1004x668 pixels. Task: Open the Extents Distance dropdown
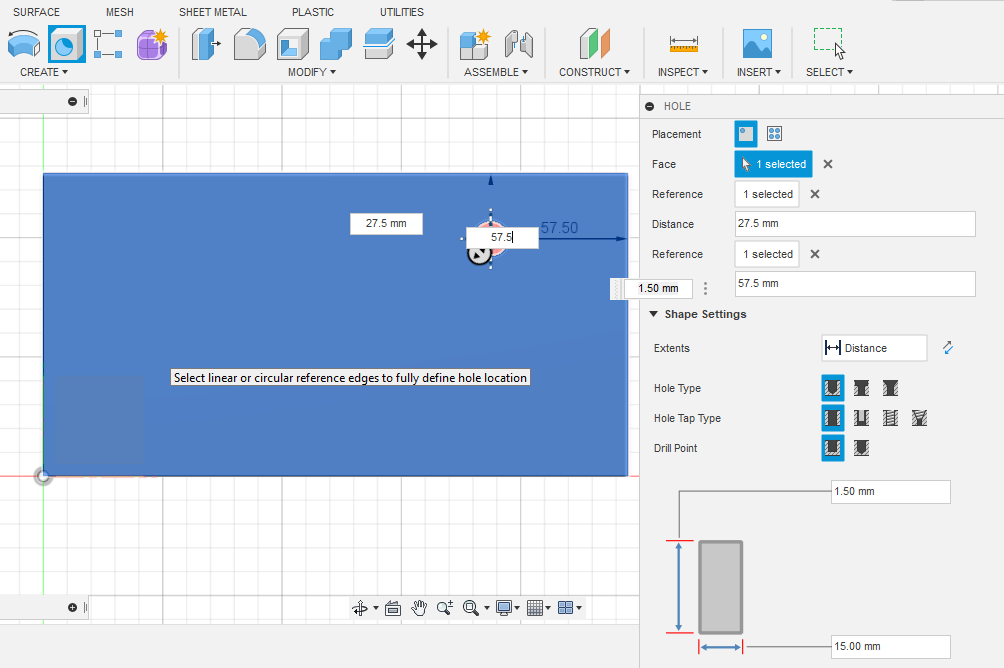click(874, 348)
